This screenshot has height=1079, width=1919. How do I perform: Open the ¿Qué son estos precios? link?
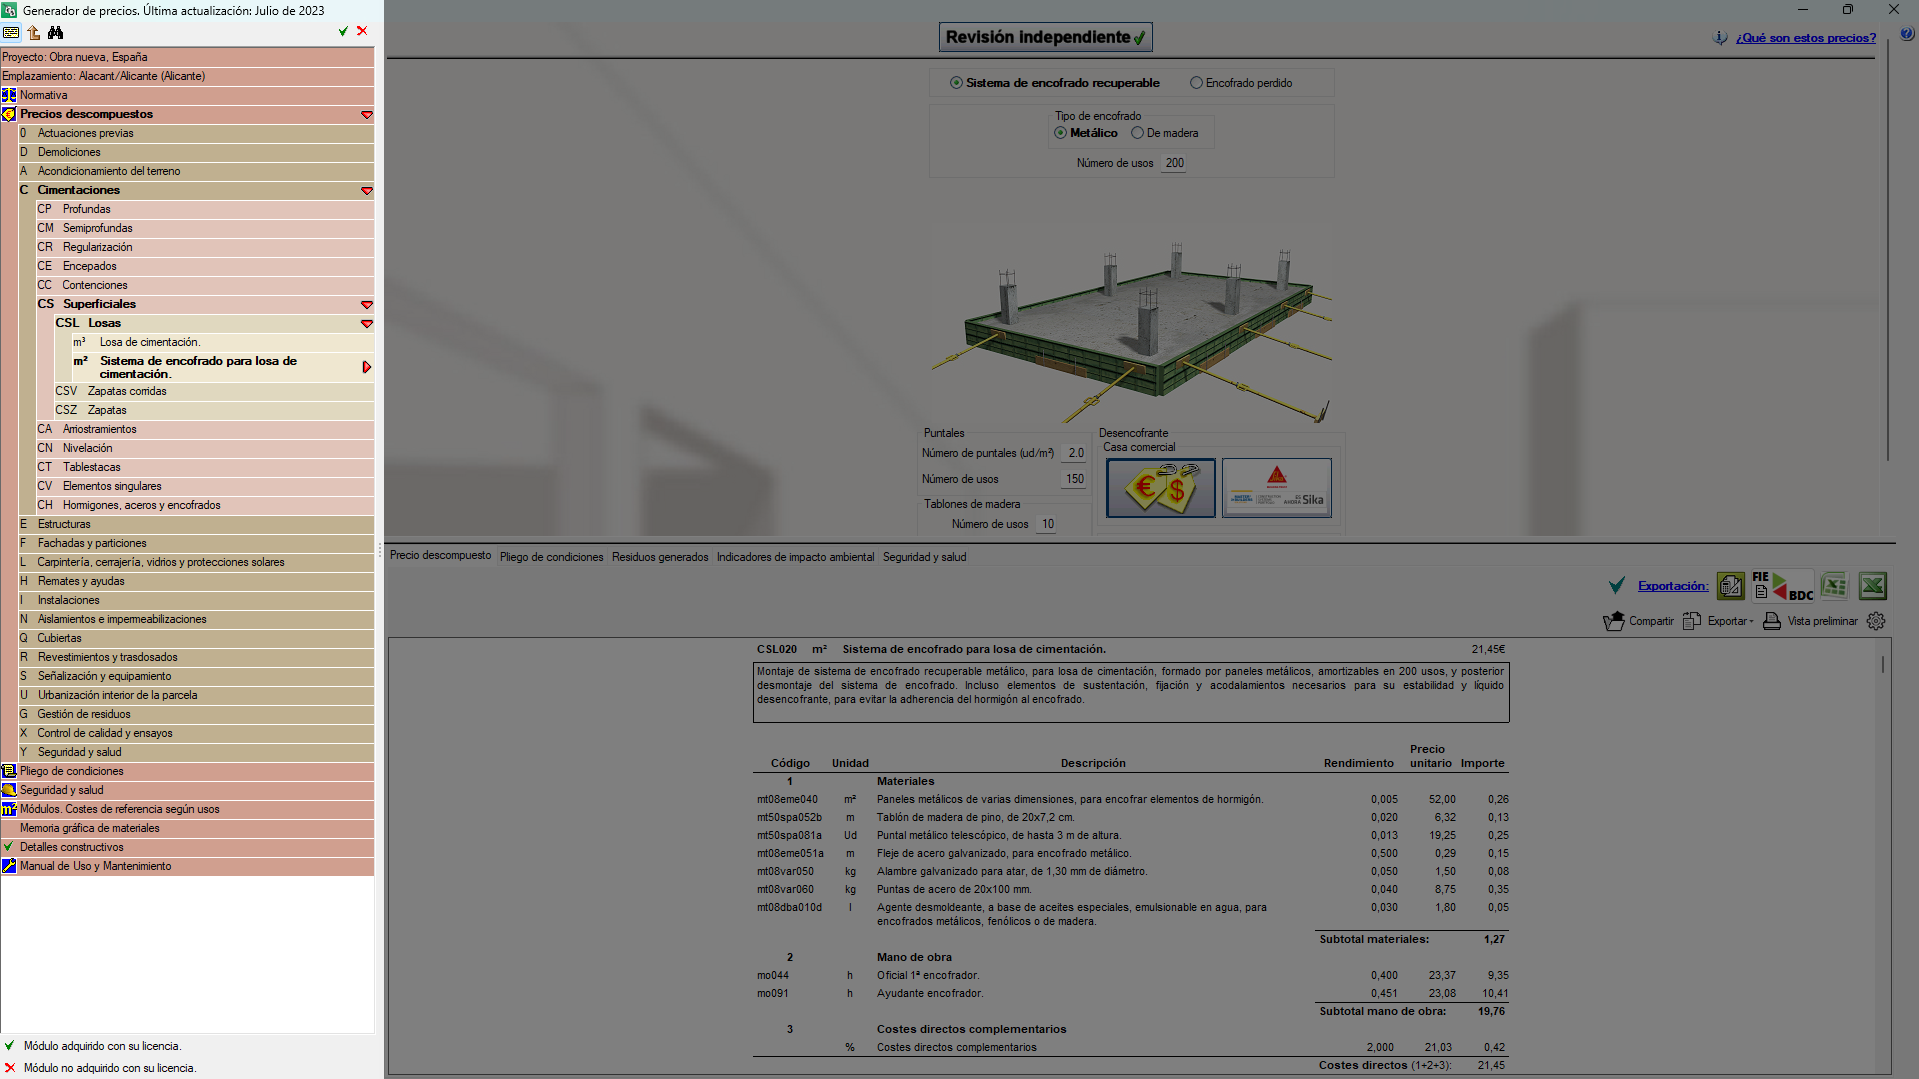coord(1806,38)
